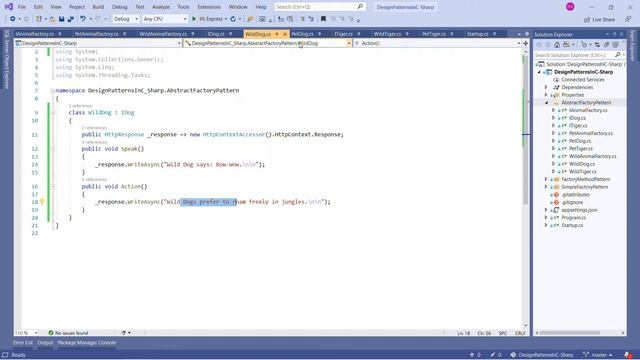640x360 pixels.
Task: Open the Error List panel tab
Action: pyautogui.click(x=23, y=343)
